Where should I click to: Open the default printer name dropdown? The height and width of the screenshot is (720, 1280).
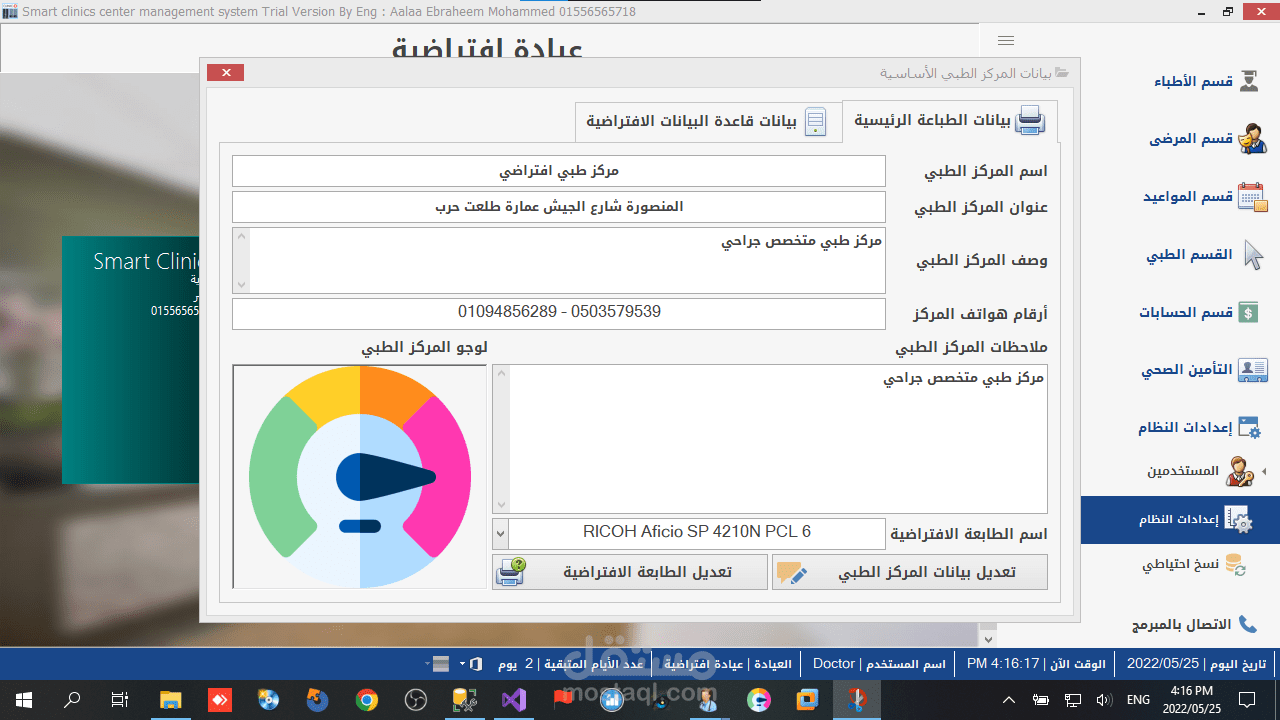click(501, 534)
